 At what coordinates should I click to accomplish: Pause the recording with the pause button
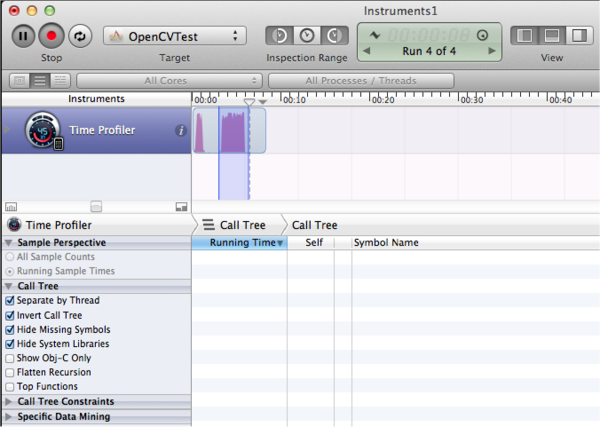(x=23, y=36)
